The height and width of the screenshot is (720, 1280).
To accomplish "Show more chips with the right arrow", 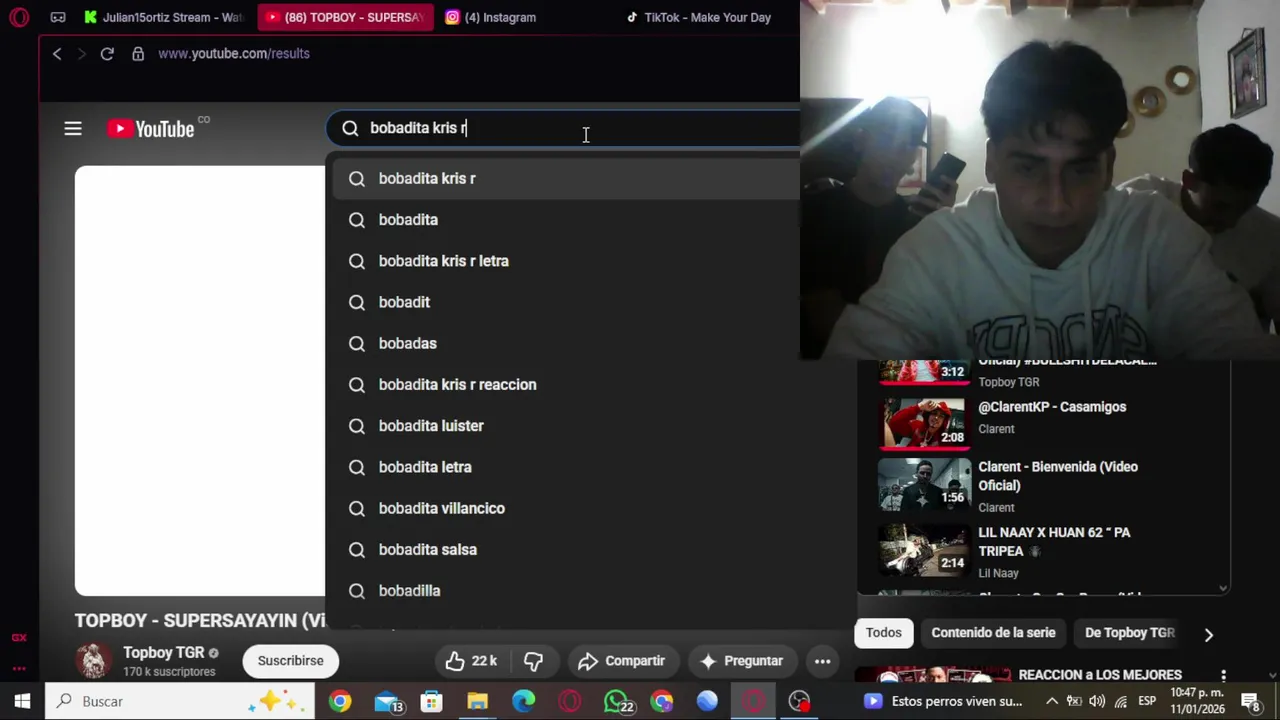I will [1208, 634].
